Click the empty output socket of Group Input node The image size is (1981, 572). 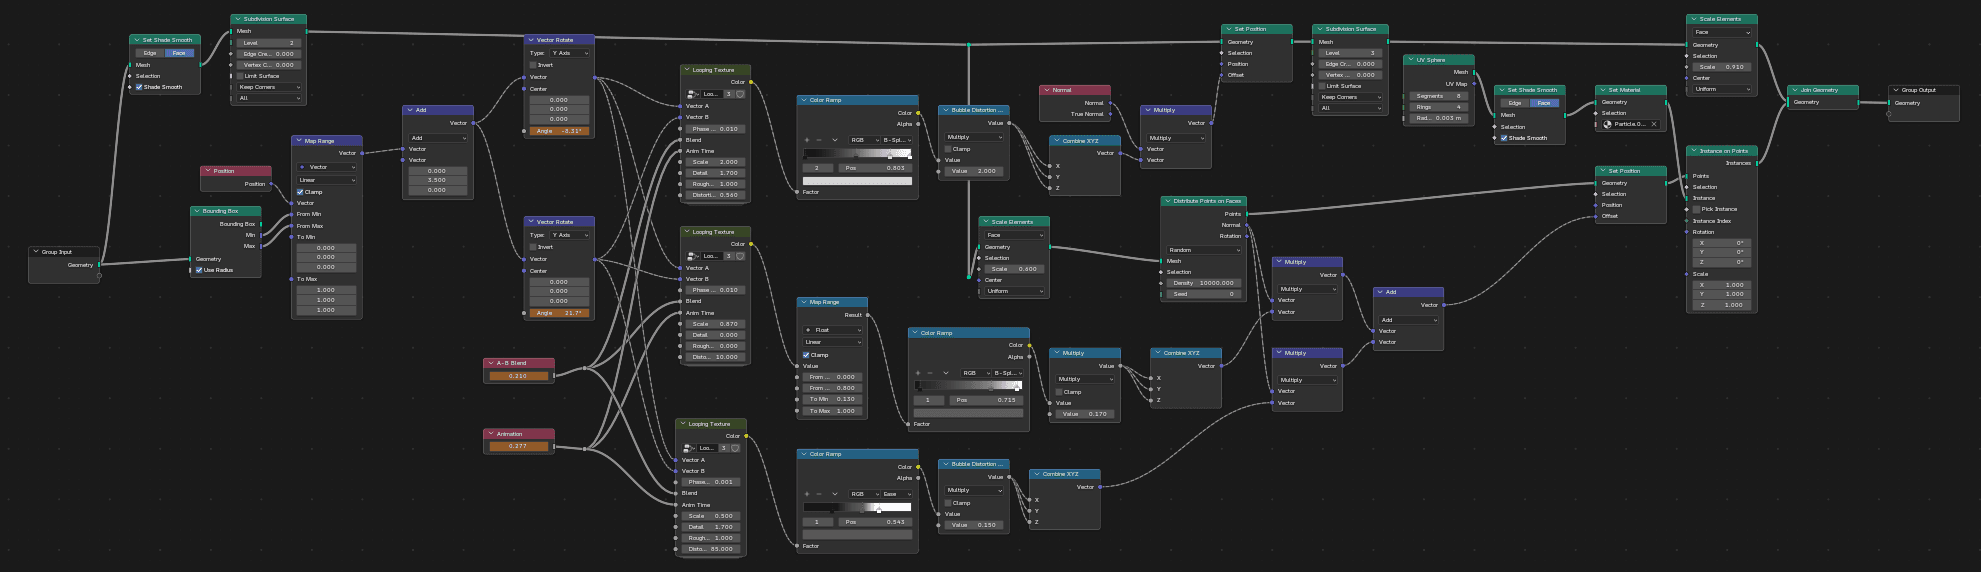point(100,276)
